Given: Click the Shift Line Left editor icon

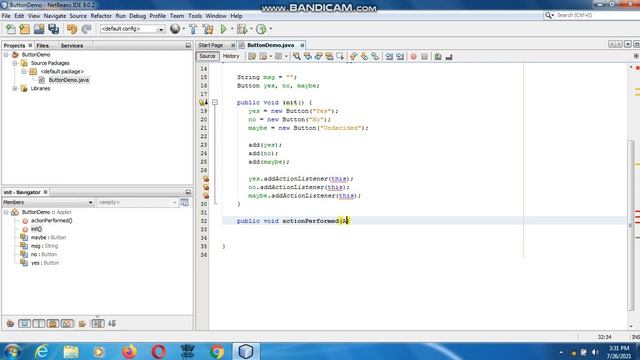Looking at the screenshot, I should point(389,57).
